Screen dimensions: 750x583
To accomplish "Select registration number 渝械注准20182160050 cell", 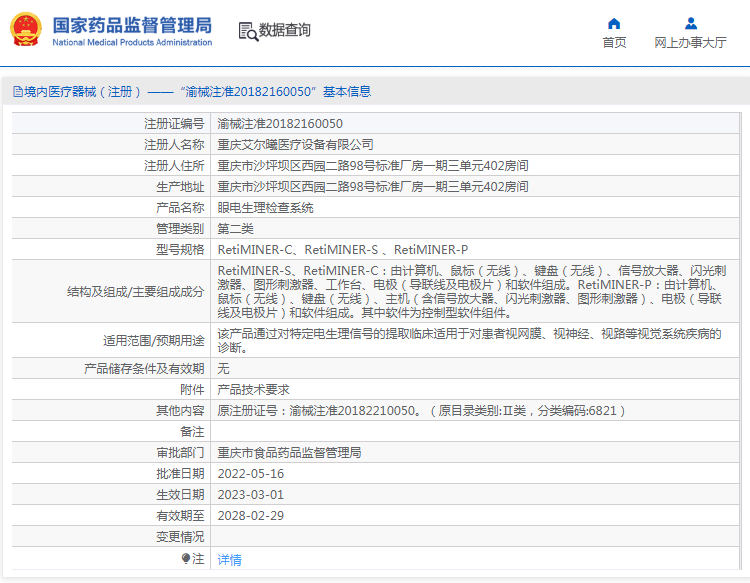I will point(280,124).
